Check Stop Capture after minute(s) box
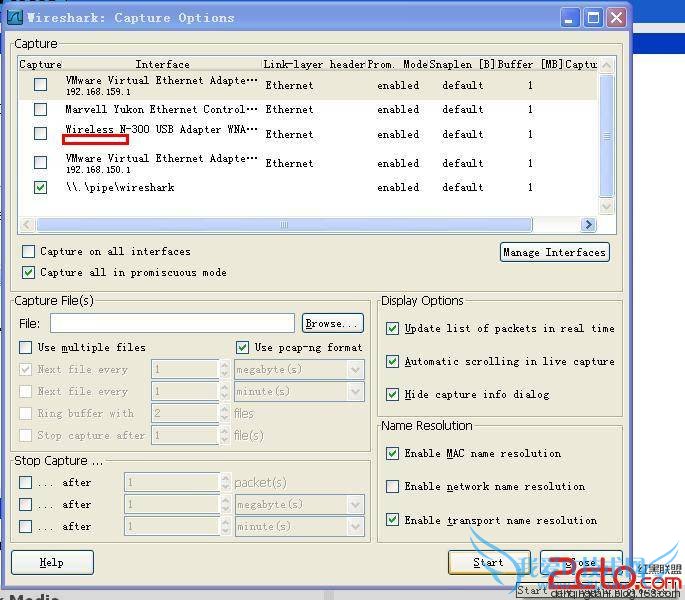 tap(26, 526)
